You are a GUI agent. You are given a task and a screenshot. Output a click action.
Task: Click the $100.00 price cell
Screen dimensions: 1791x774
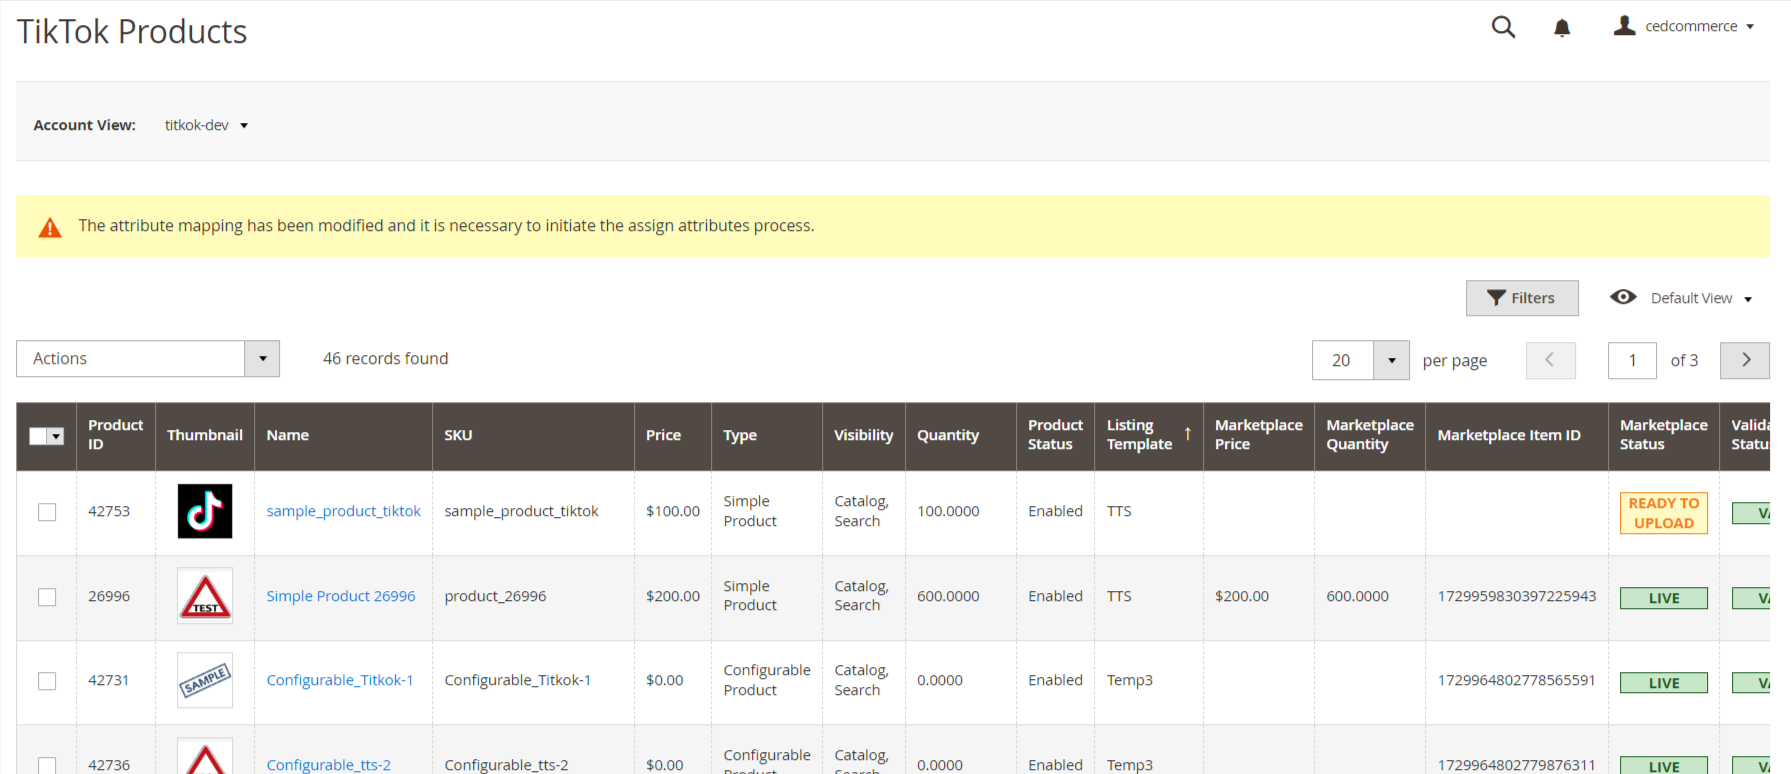coord(672,511)
